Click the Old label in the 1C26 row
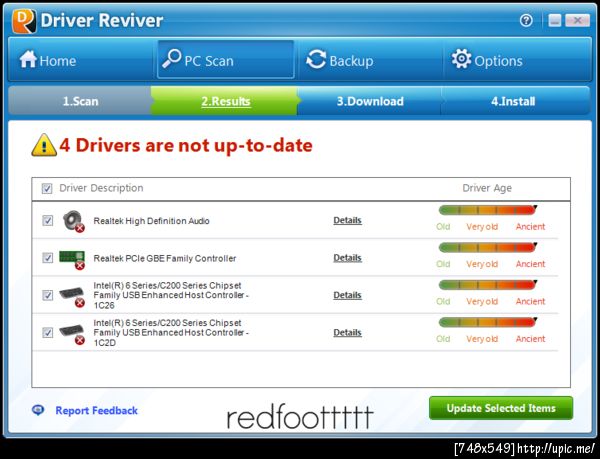 [443, 301]
